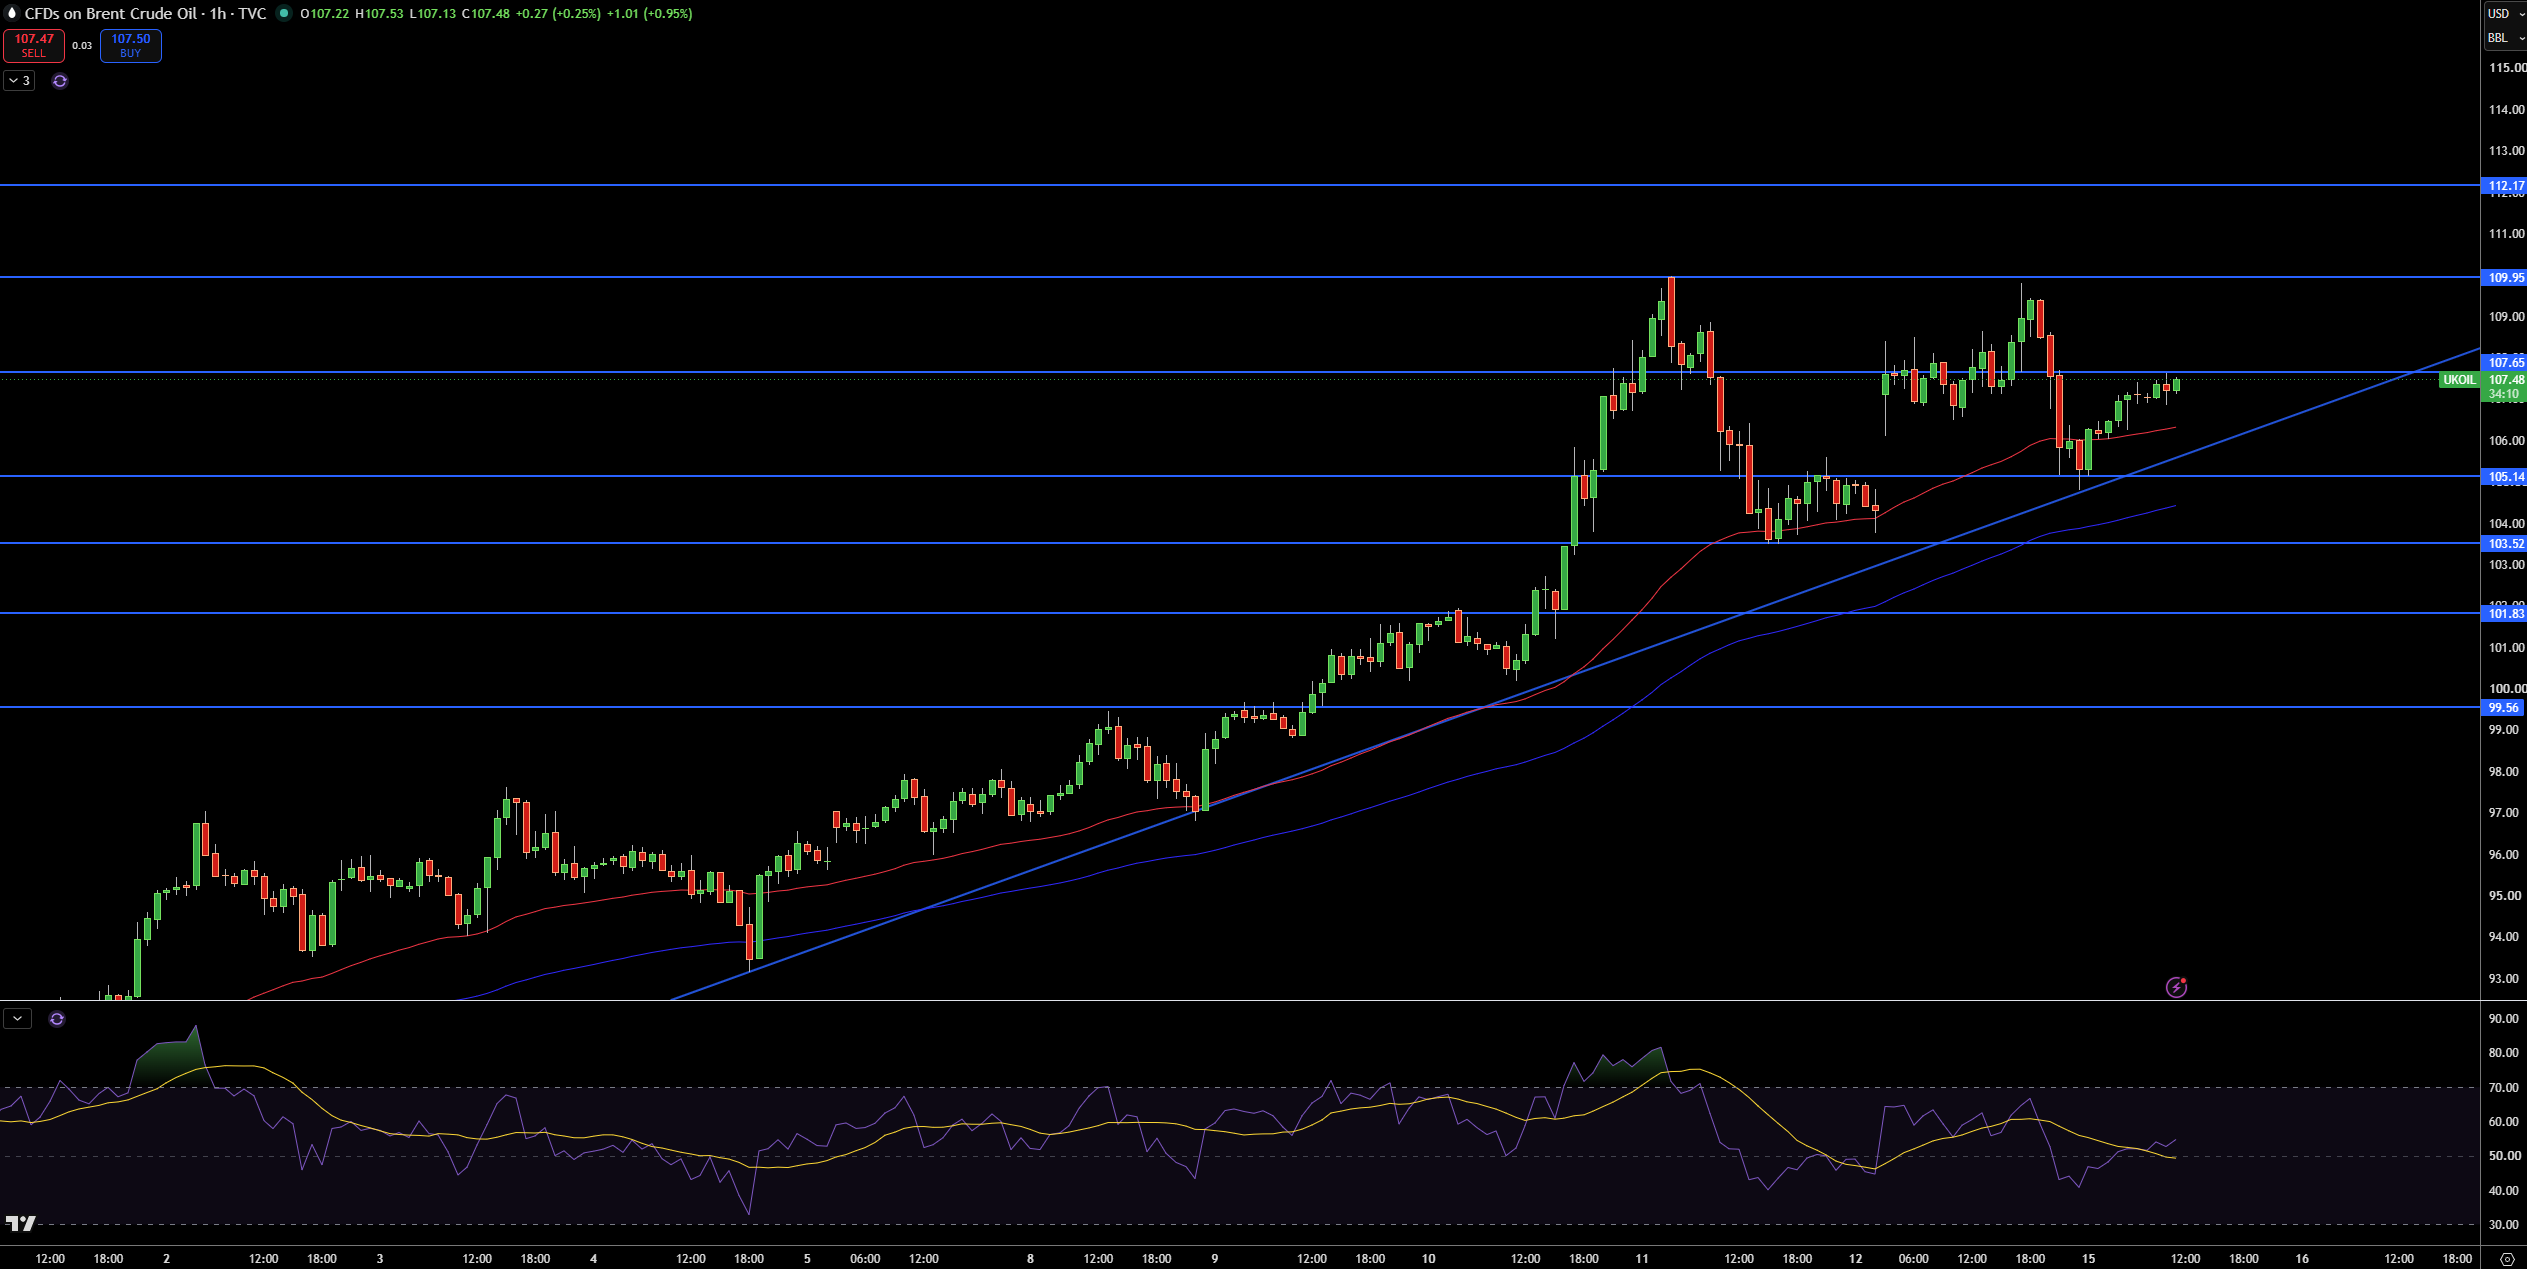Expand the RSI pane legend chevron

(18, 1019)
